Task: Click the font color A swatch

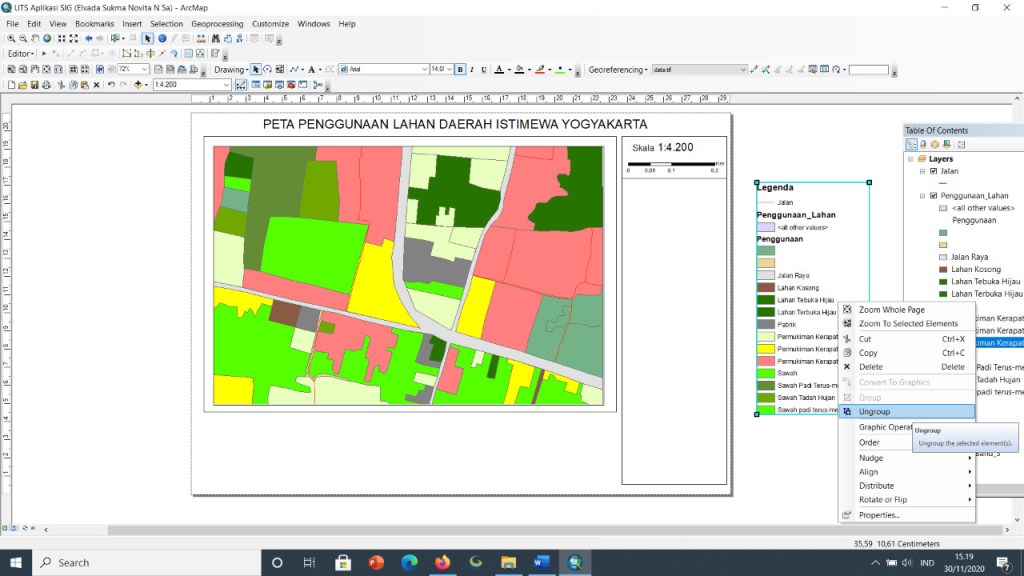Action: [x=499, y=69]
